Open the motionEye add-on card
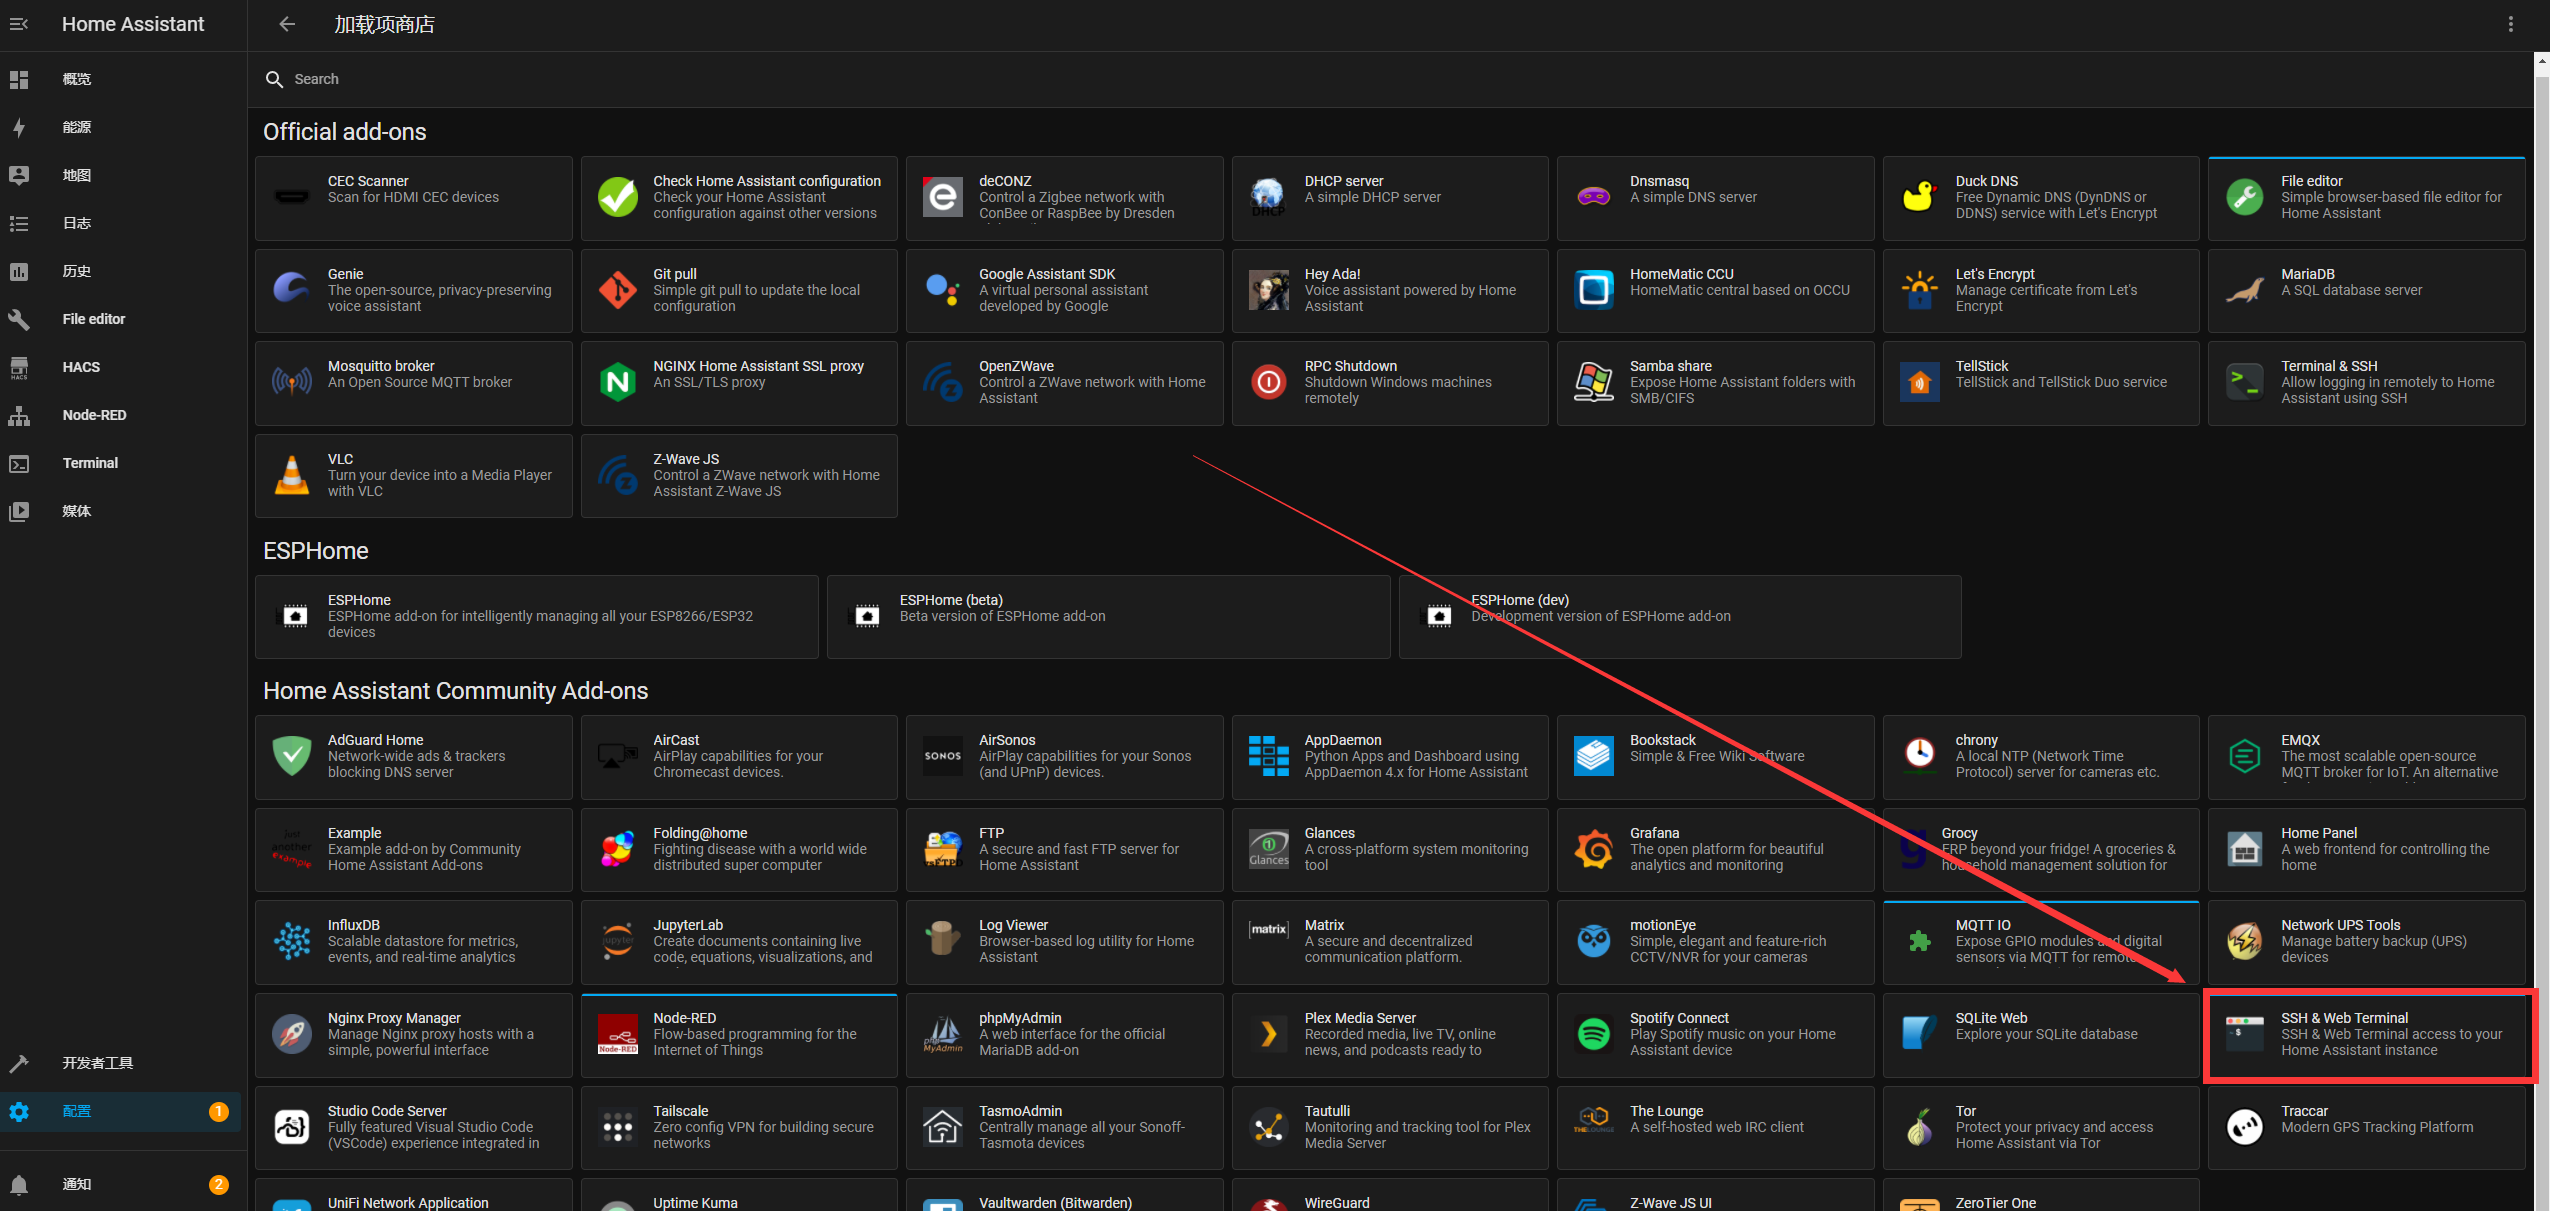Viewport: 2550px width, 1211px height. tap(1716, 942)
